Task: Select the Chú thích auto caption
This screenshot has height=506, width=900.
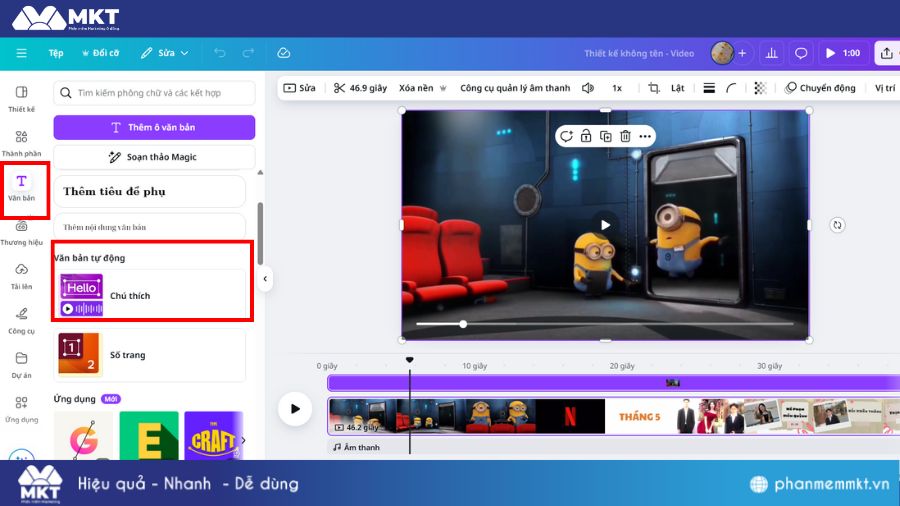Action: (150, 295)
